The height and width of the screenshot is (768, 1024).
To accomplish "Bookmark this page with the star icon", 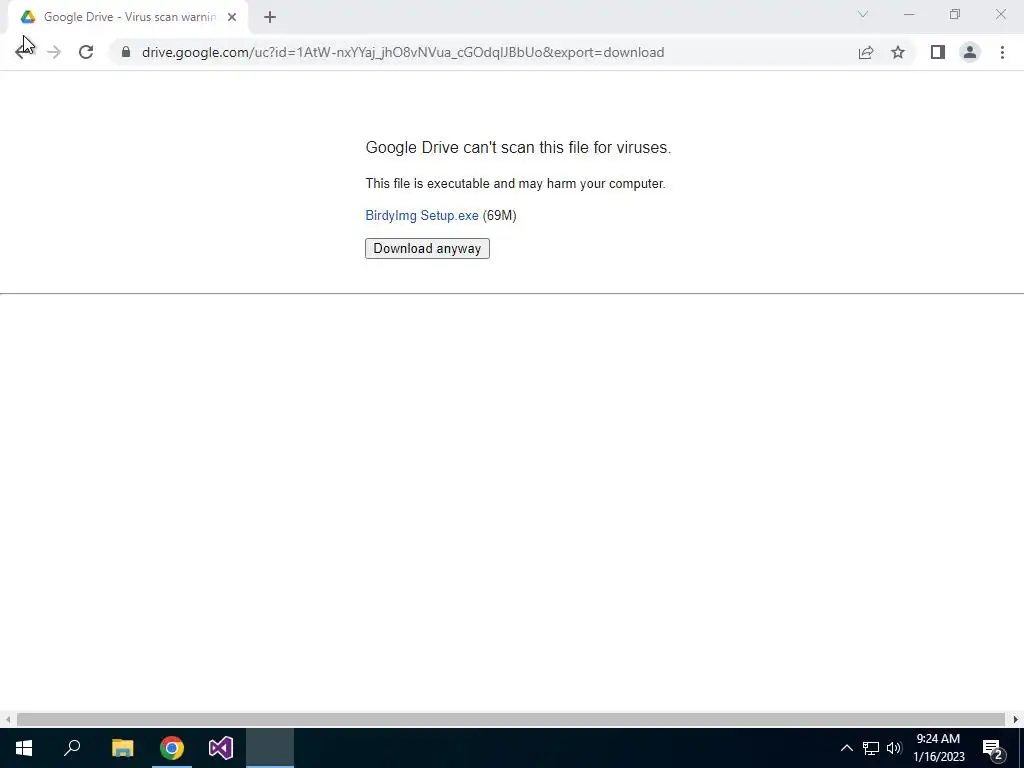I will coord(898,52).
